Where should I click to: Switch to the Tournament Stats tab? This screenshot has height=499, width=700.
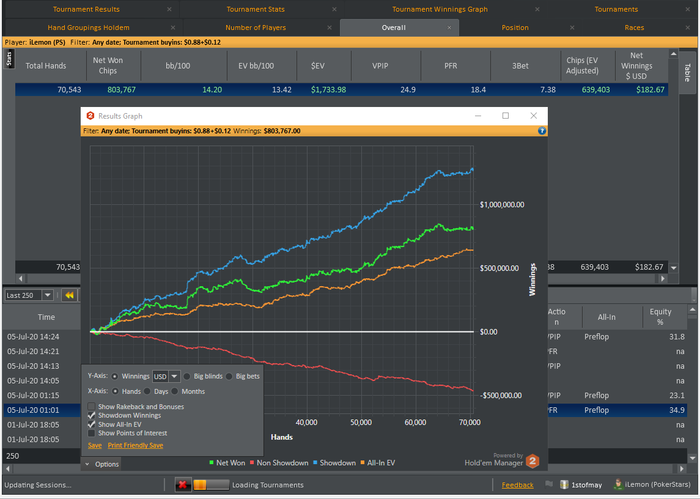pyautogui.click(x=255, y=9)
